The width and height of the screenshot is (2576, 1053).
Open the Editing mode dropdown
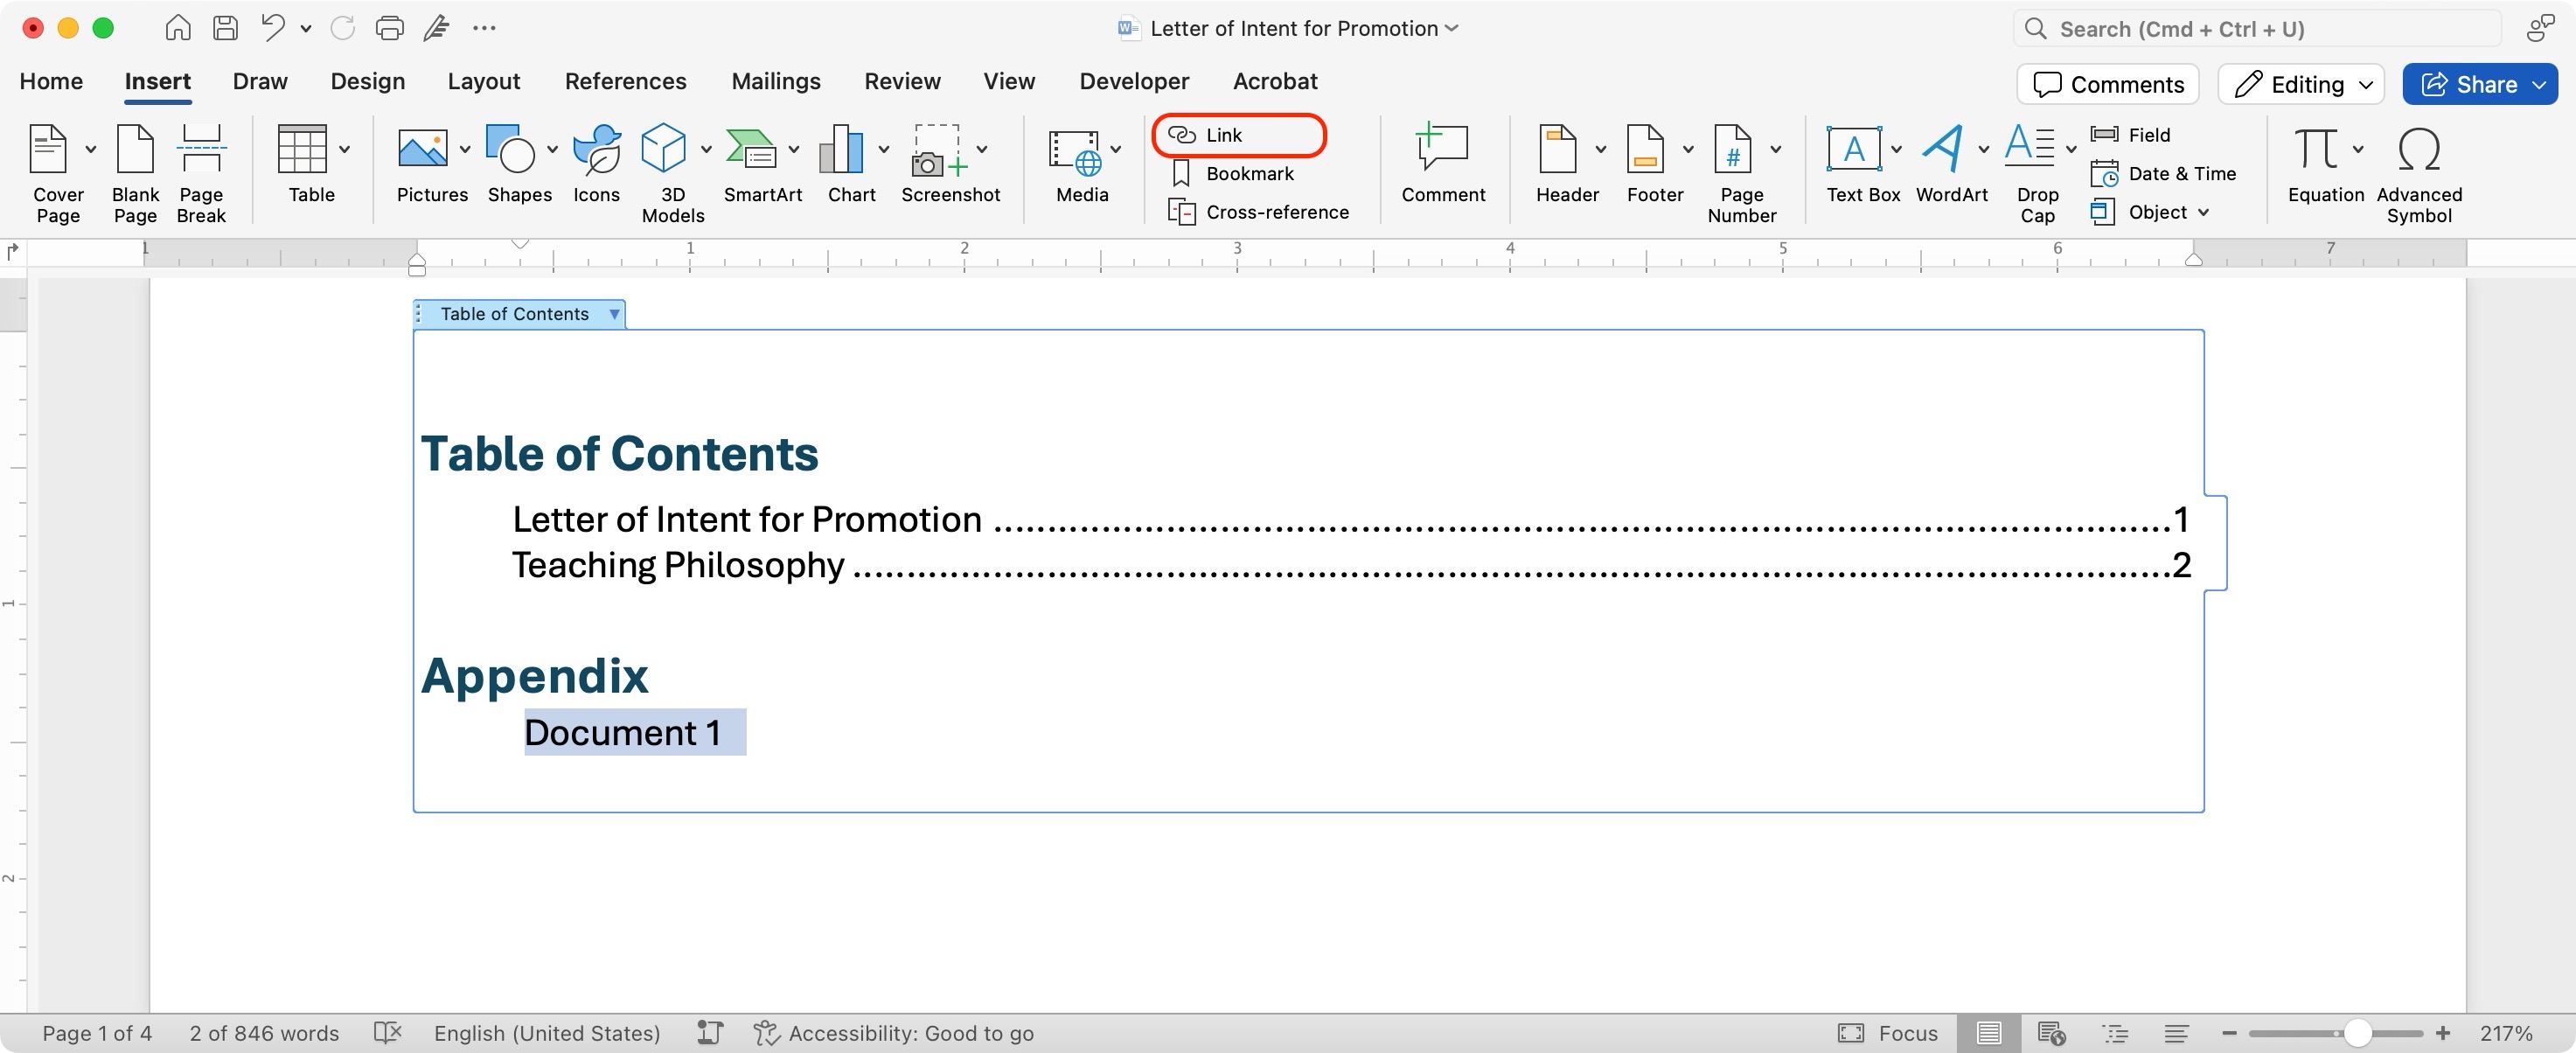(2301, 84)
